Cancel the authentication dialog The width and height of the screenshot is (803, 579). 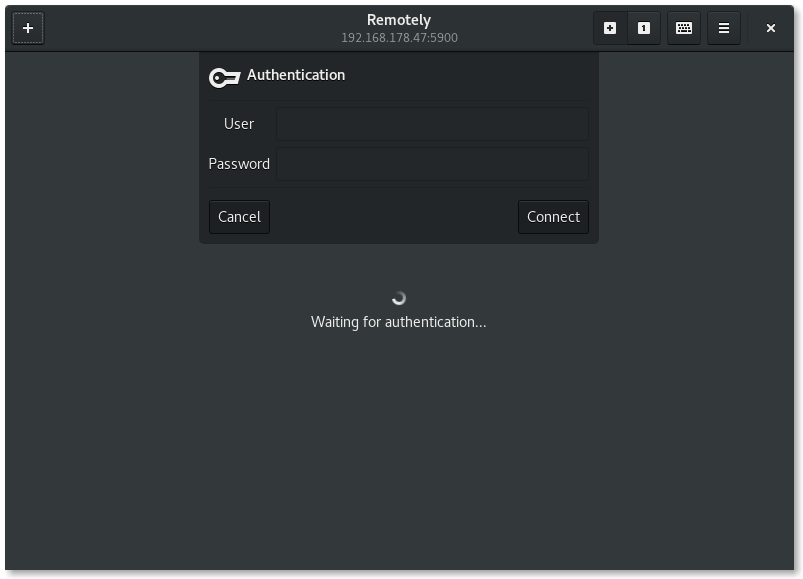(x=239, y=217)
